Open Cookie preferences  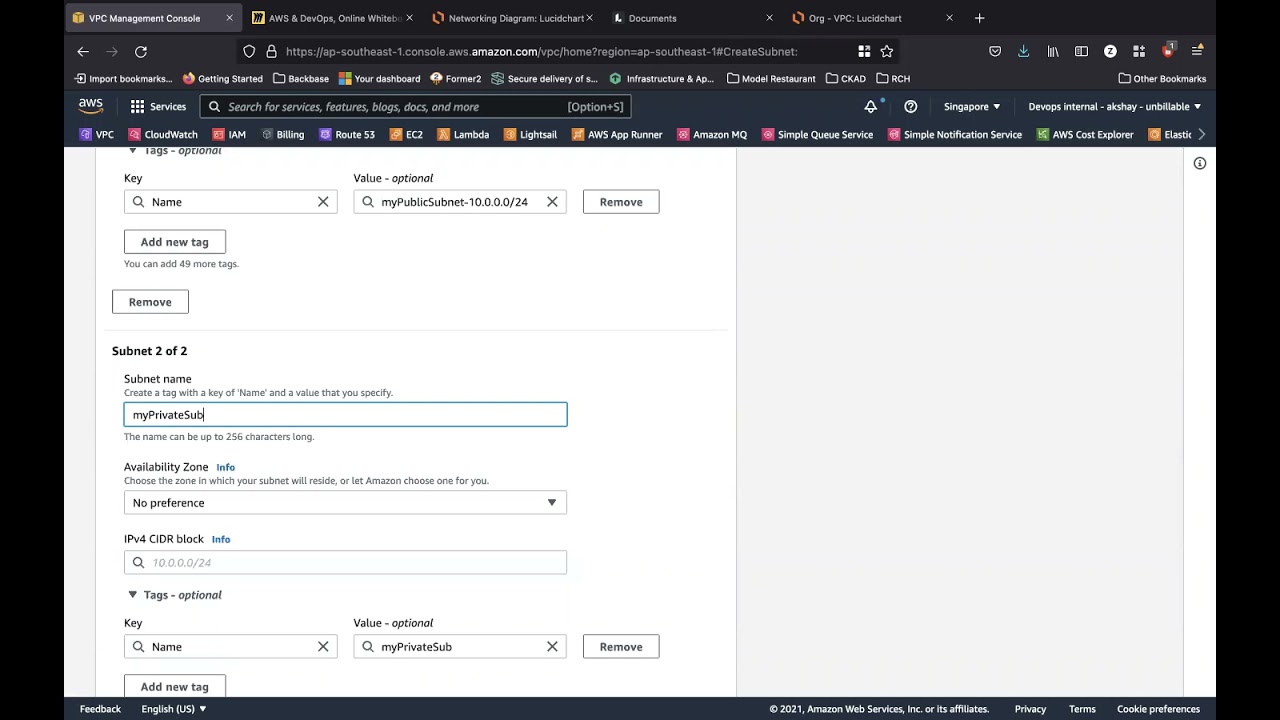click(1158, 709)
